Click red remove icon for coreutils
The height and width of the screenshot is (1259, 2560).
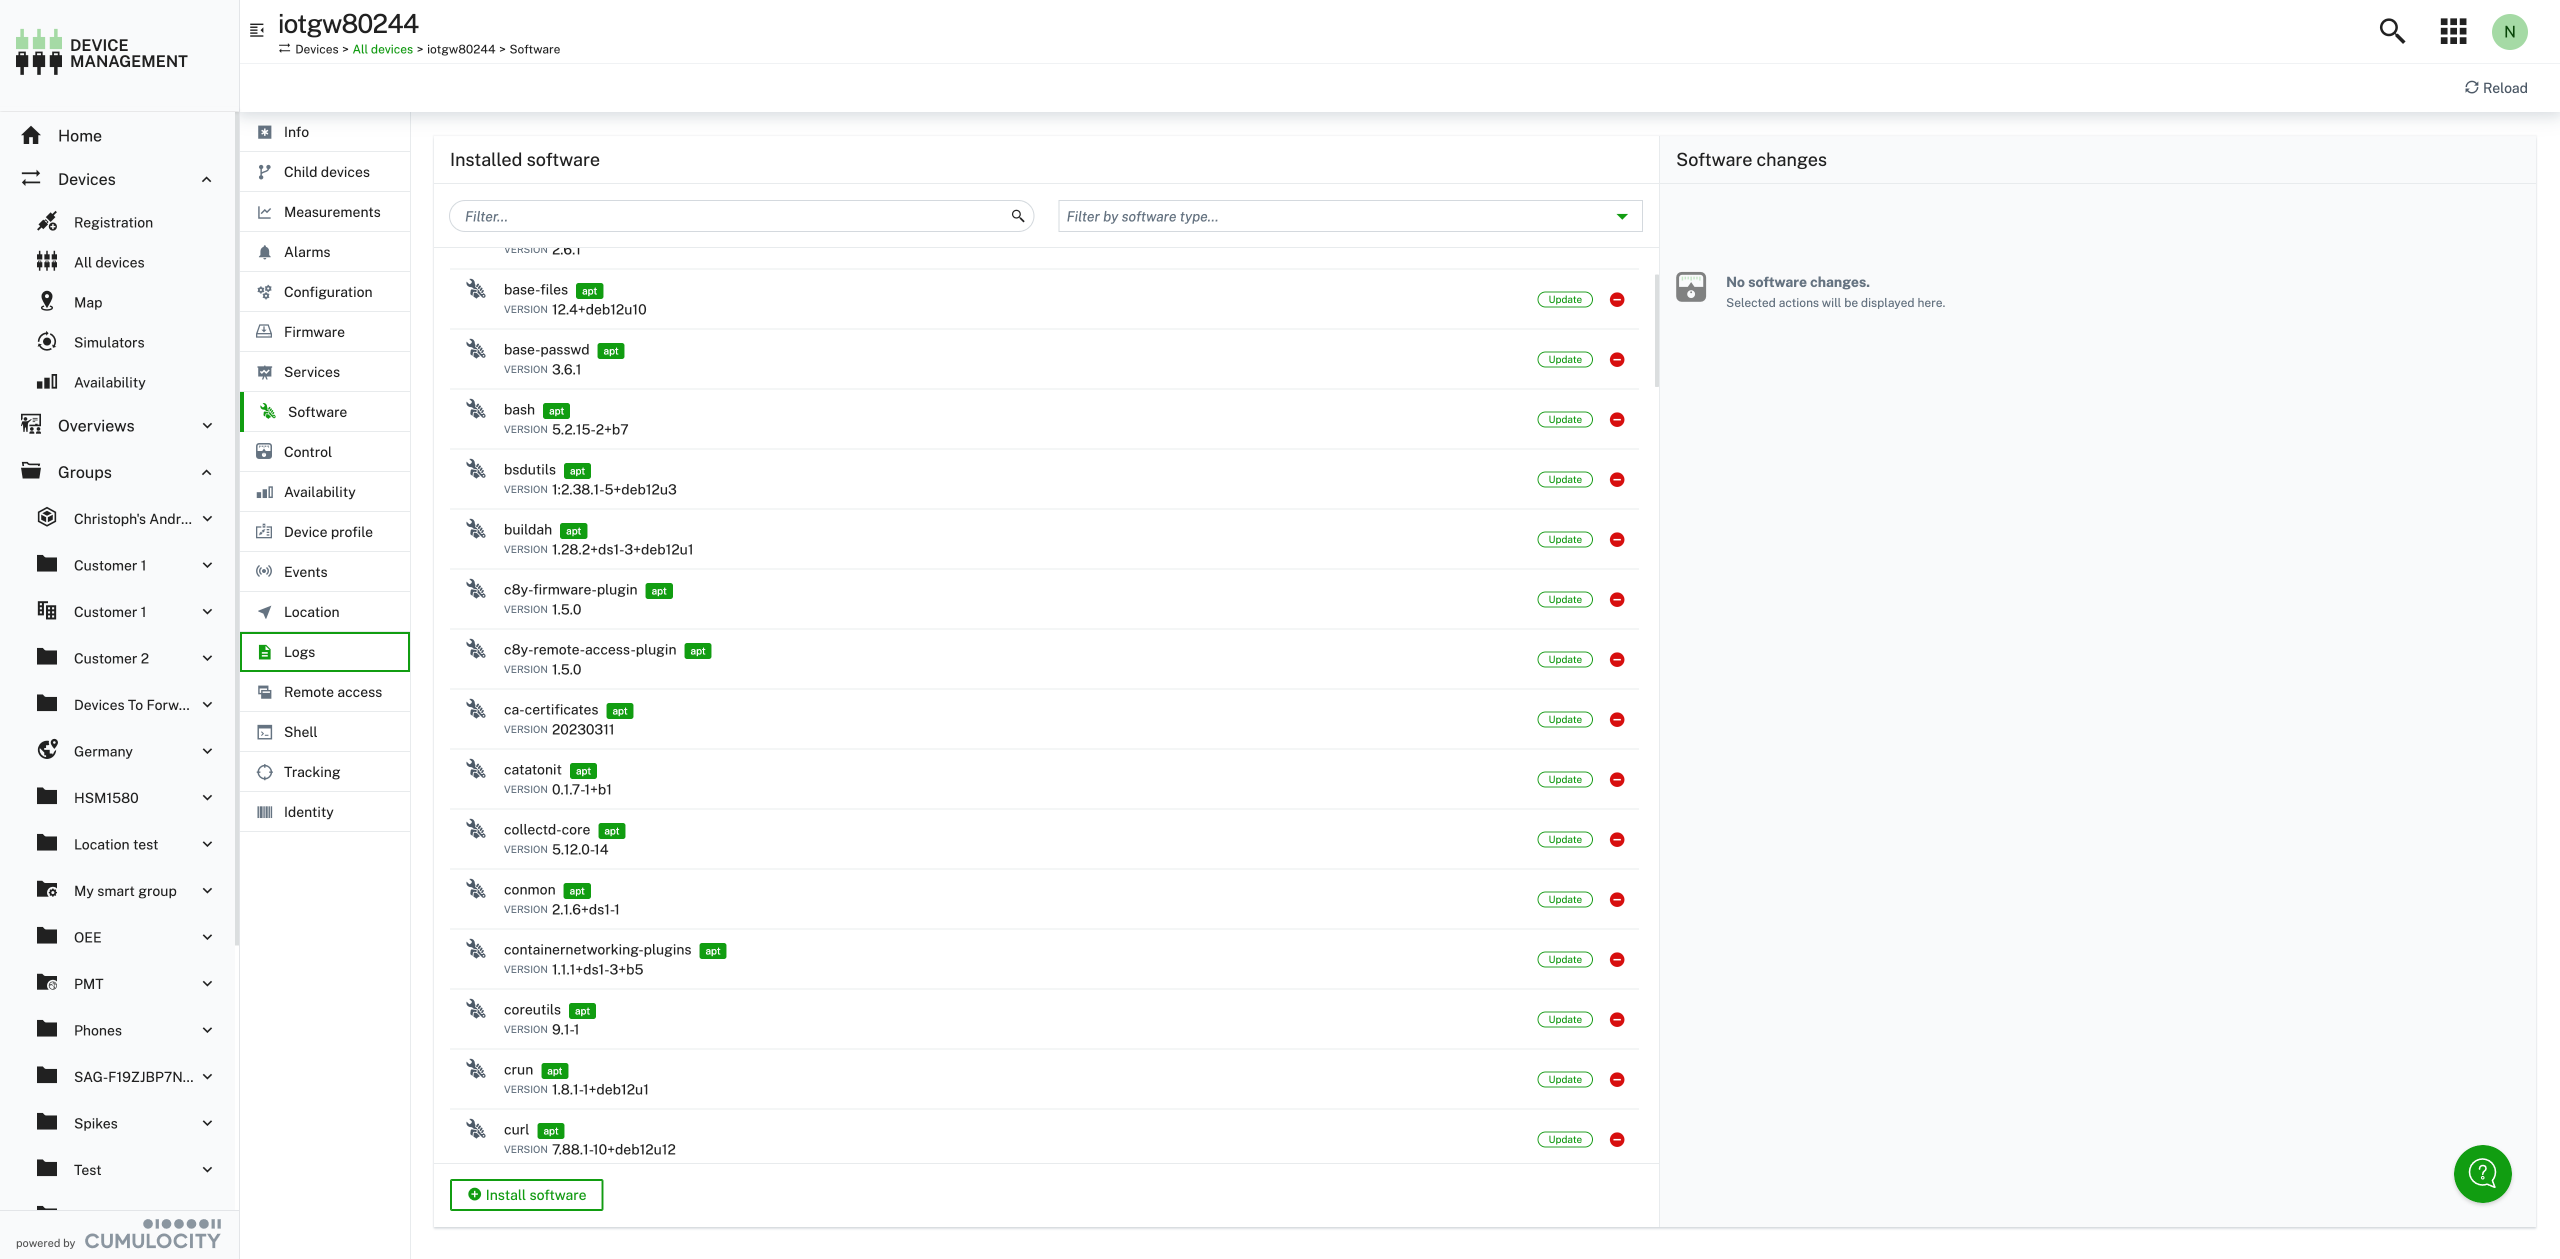(x=1617, y=1020)
